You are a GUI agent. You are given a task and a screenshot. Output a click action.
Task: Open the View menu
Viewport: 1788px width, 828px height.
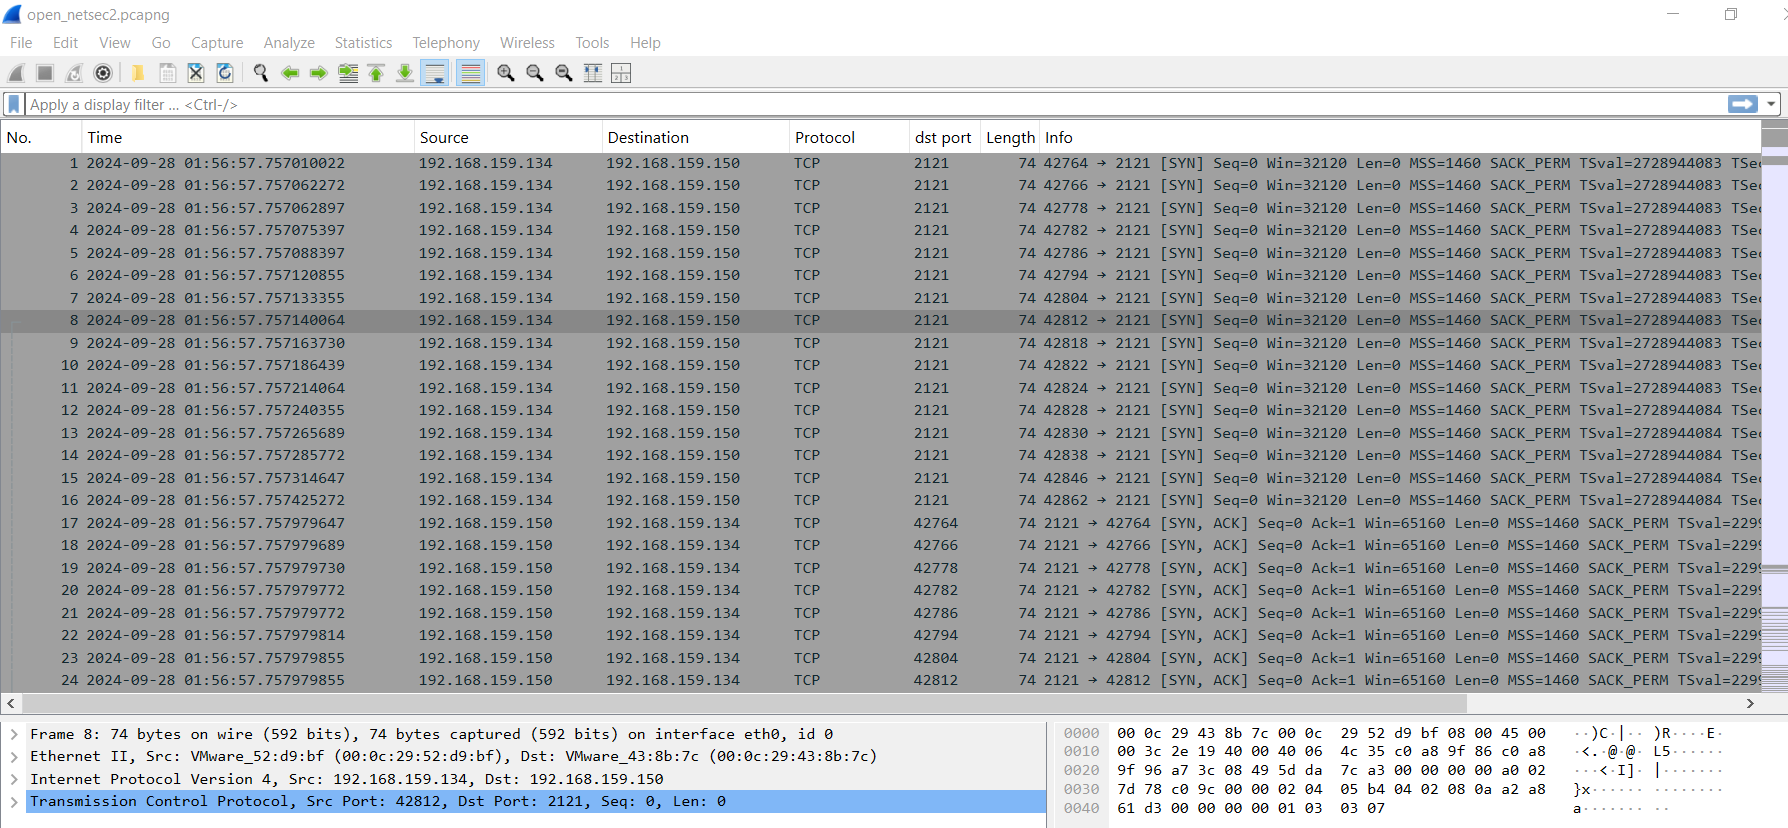click(x=114, y=42)
